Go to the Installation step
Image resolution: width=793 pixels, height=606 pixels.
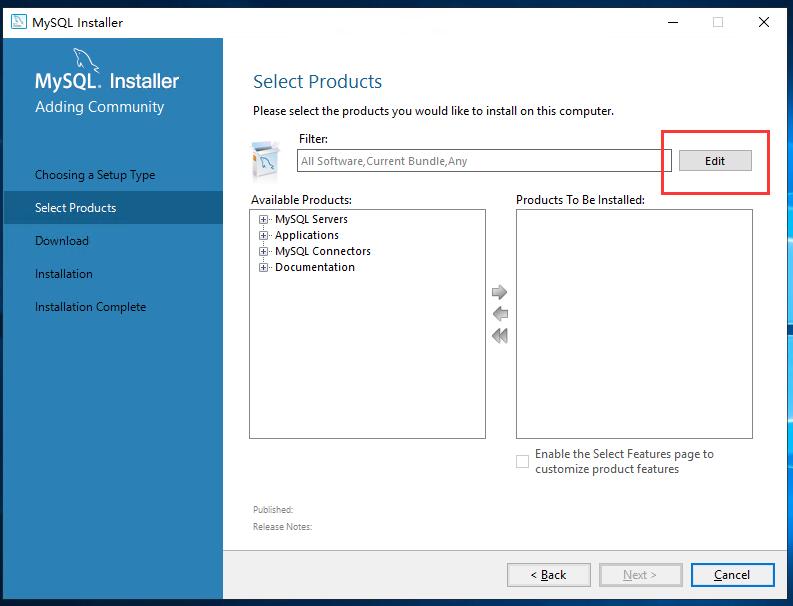(x=64, y=274)
